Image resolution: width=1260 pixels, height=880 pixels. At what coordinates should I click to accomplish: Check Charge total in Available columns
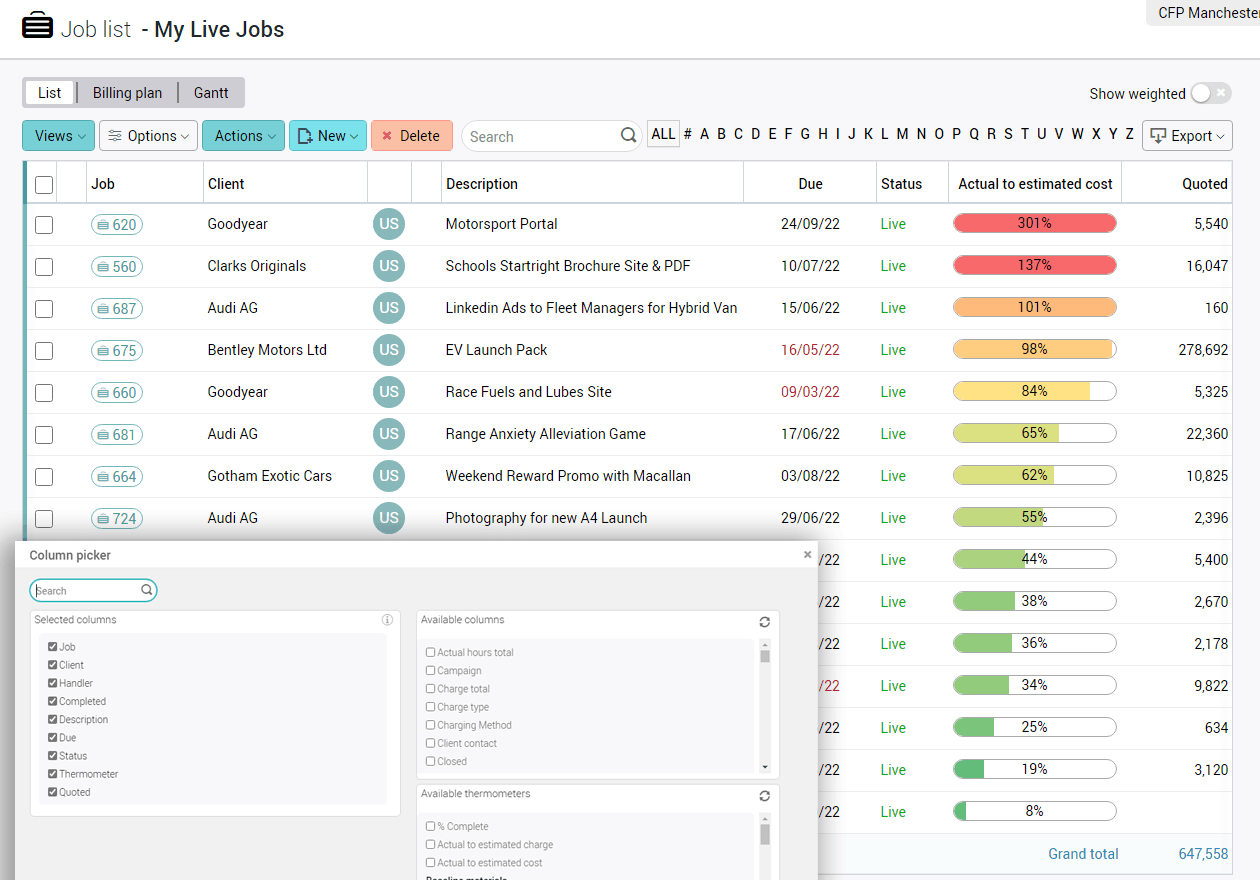(x=430, y=689)
